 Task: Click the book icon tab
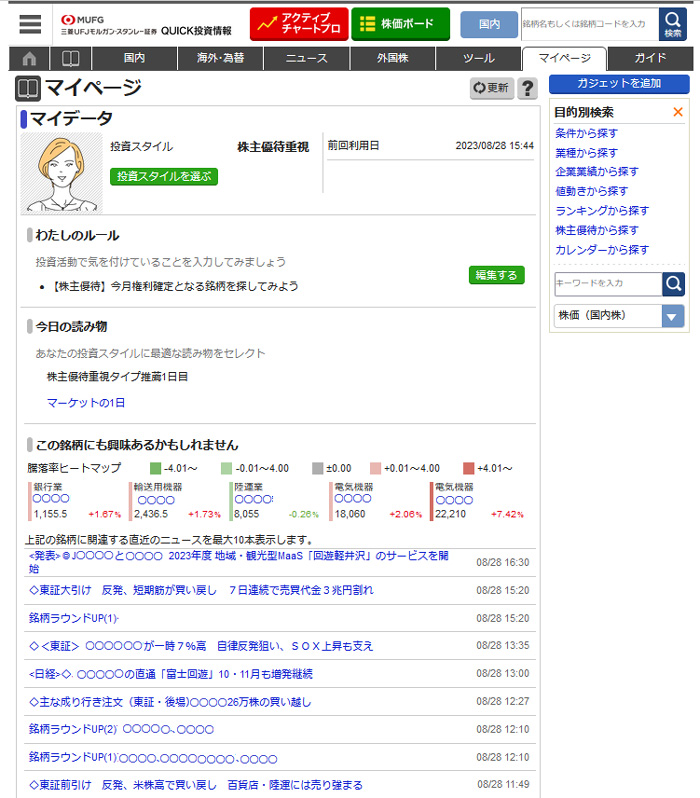[69, 58]
